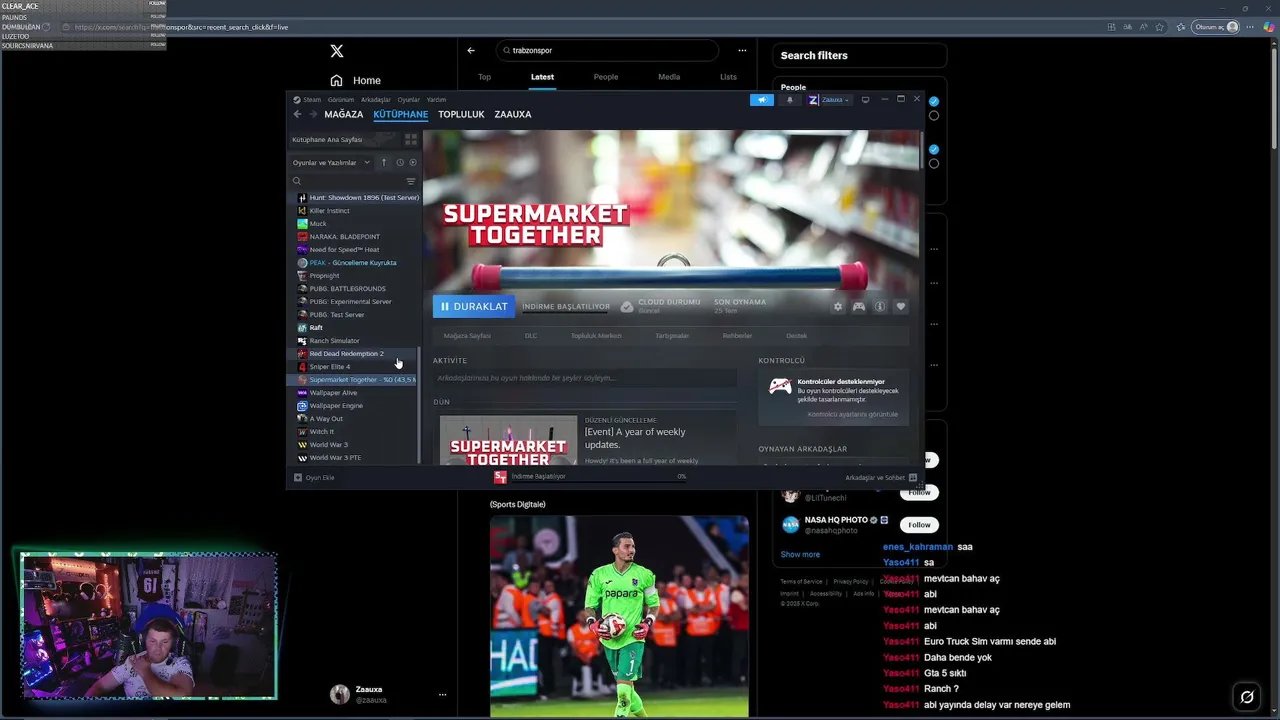This screenshot has width=1280, height=720.
Task: Open the game info icon
Action: pos(879,306)
